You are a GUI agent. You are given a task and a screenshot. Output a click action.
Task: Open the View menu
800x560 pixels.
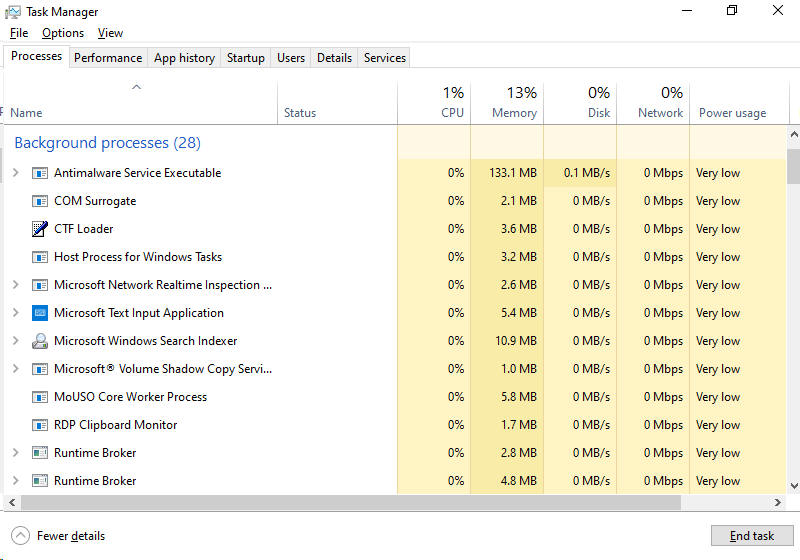click(110, 33)
